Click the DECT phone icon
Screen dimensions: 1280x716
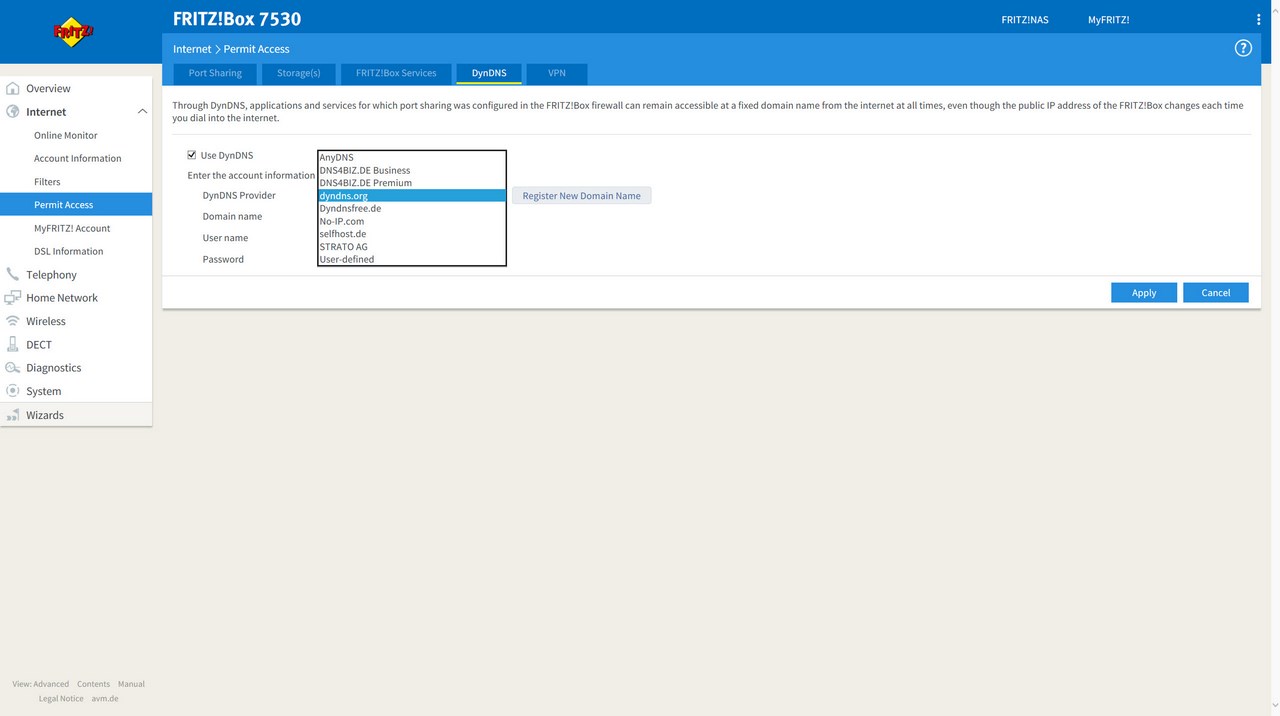point(13,344)
